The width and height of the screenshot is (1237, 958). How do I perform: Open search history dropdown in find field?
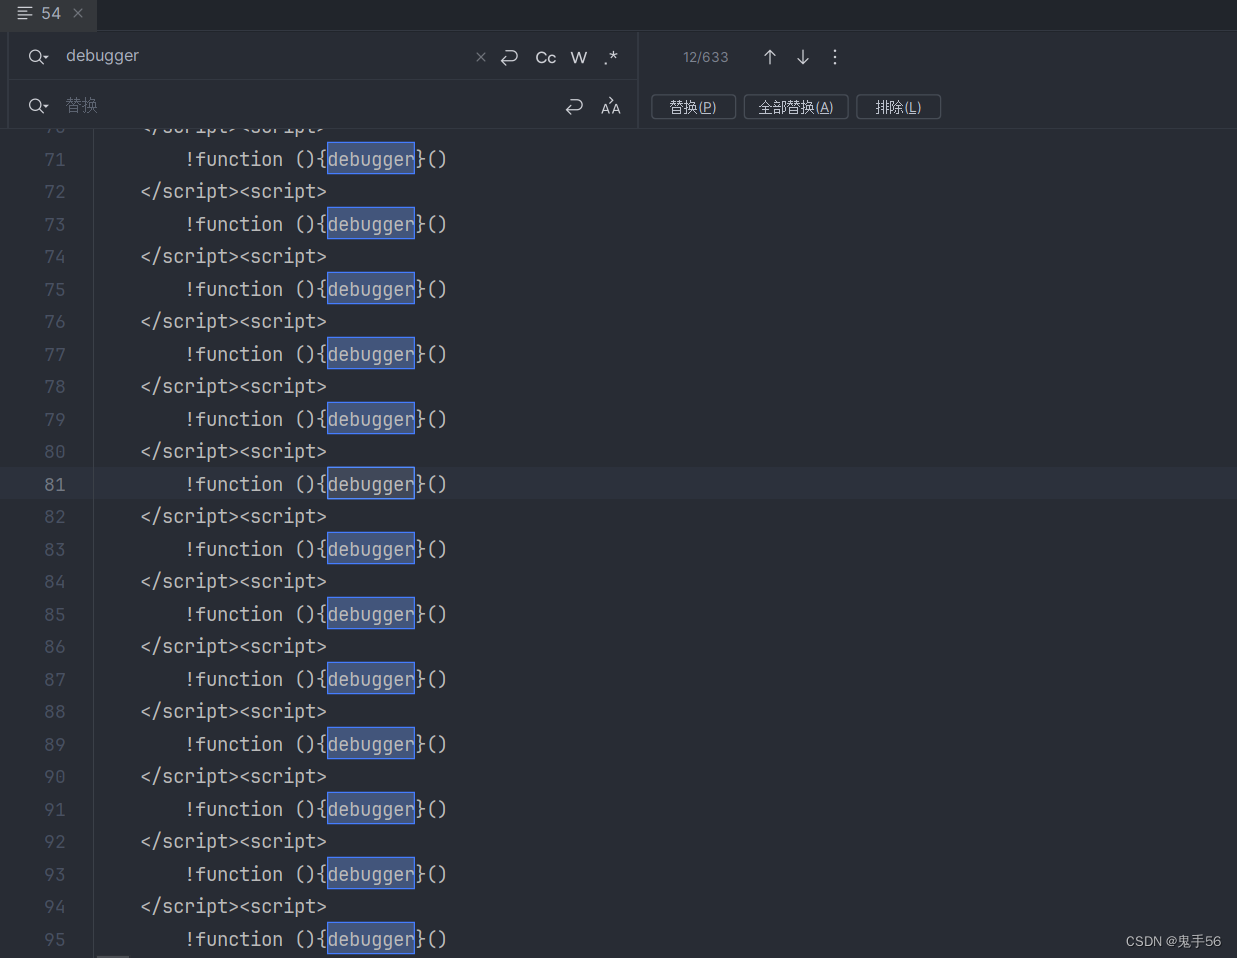point(38,57)
